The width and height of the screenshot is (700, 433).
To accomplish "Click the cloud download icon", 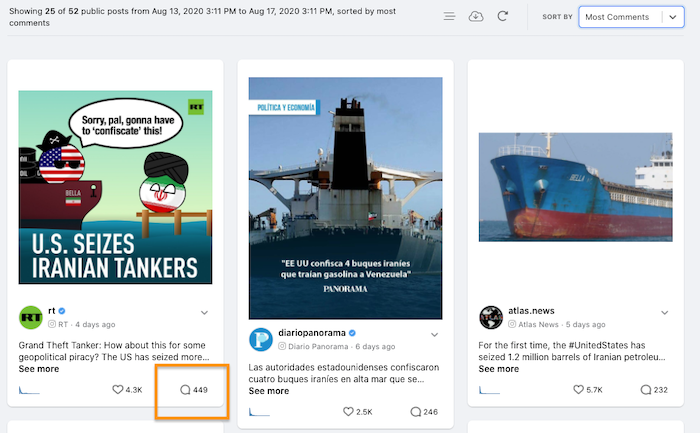I will [476, 17].
